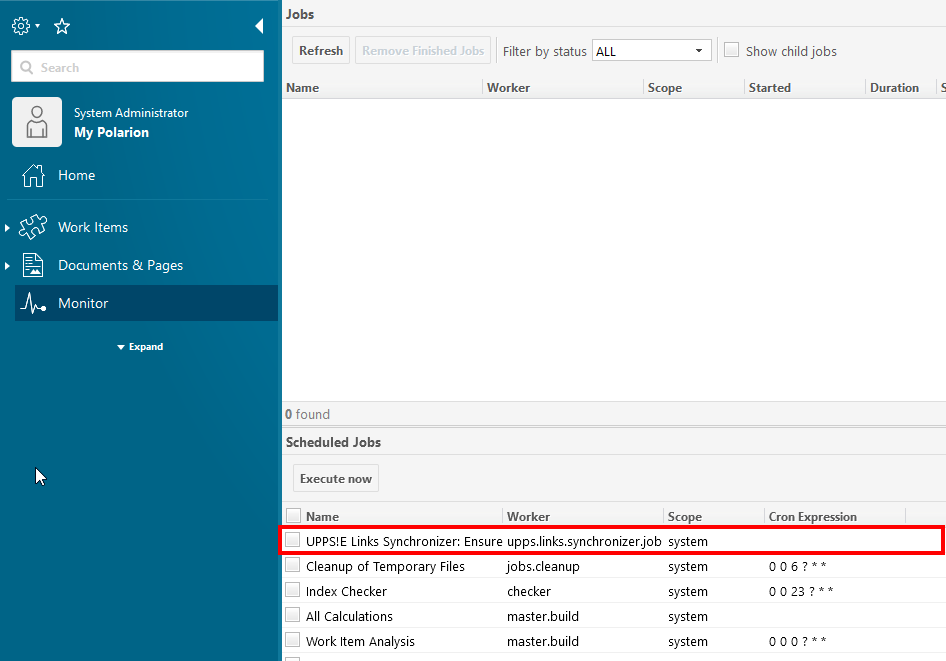Screen dimensions: 946x661
Task: Navigate to Monitor in the sidebar
Action: 83,303
